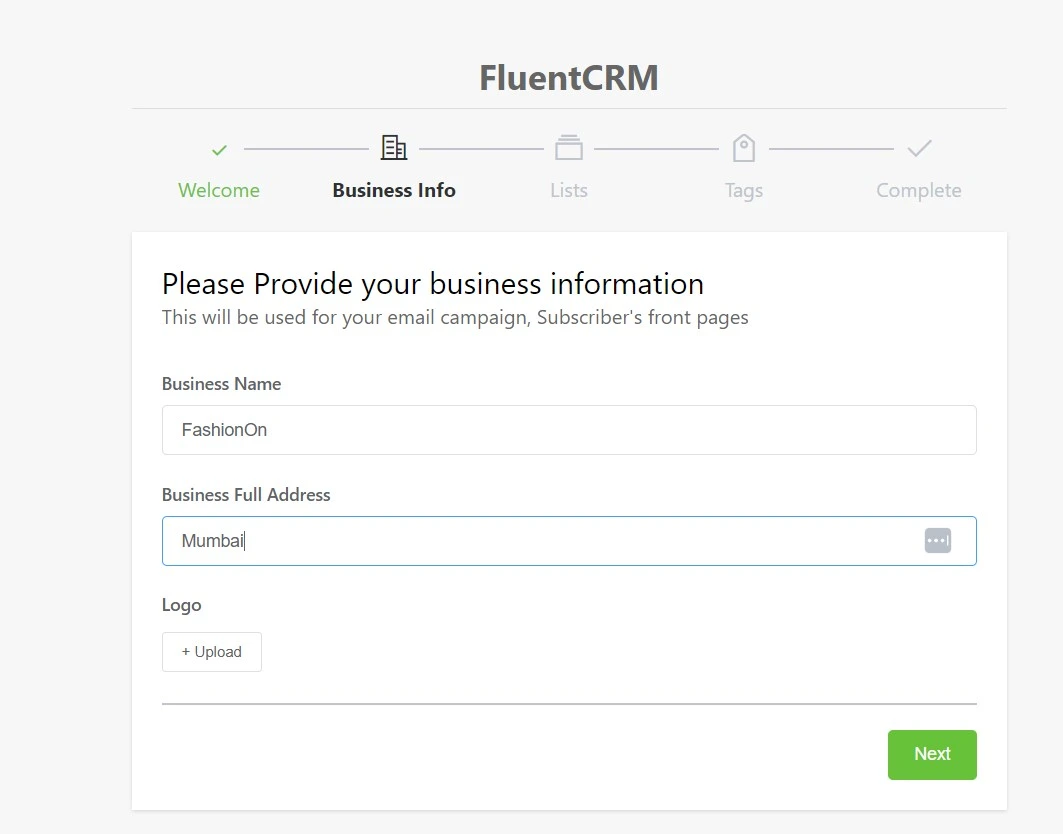
Task: Click the Logo label
Action: click(182, 605)
